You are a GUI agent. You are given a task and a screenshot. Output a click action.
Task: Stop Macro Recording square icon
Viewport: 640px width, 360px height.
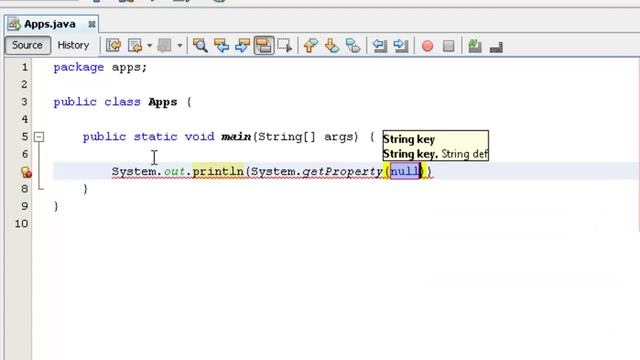pos(449,46)
